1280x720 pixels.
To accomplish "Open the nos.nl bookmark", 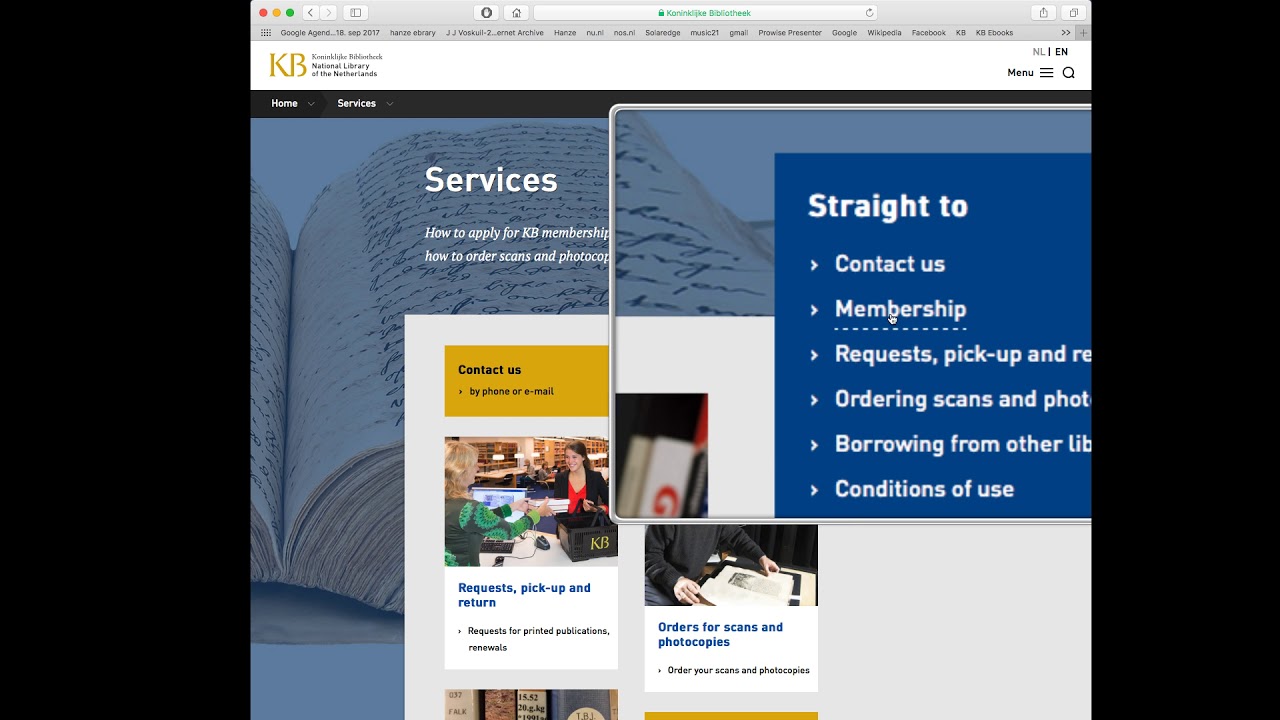I will click(x=624, y=33).
